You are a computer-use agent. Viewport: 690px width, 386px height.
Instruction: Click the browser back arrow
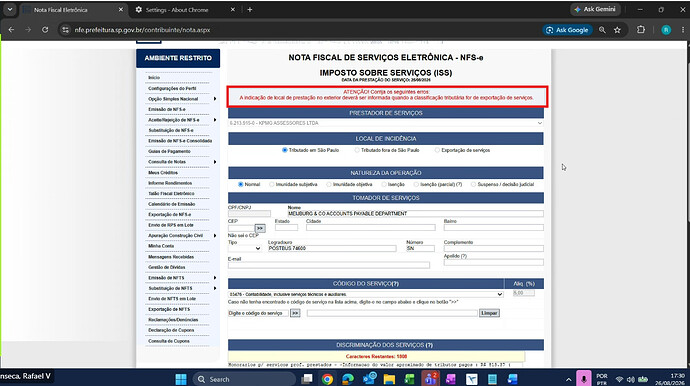(x=11, y=30)
